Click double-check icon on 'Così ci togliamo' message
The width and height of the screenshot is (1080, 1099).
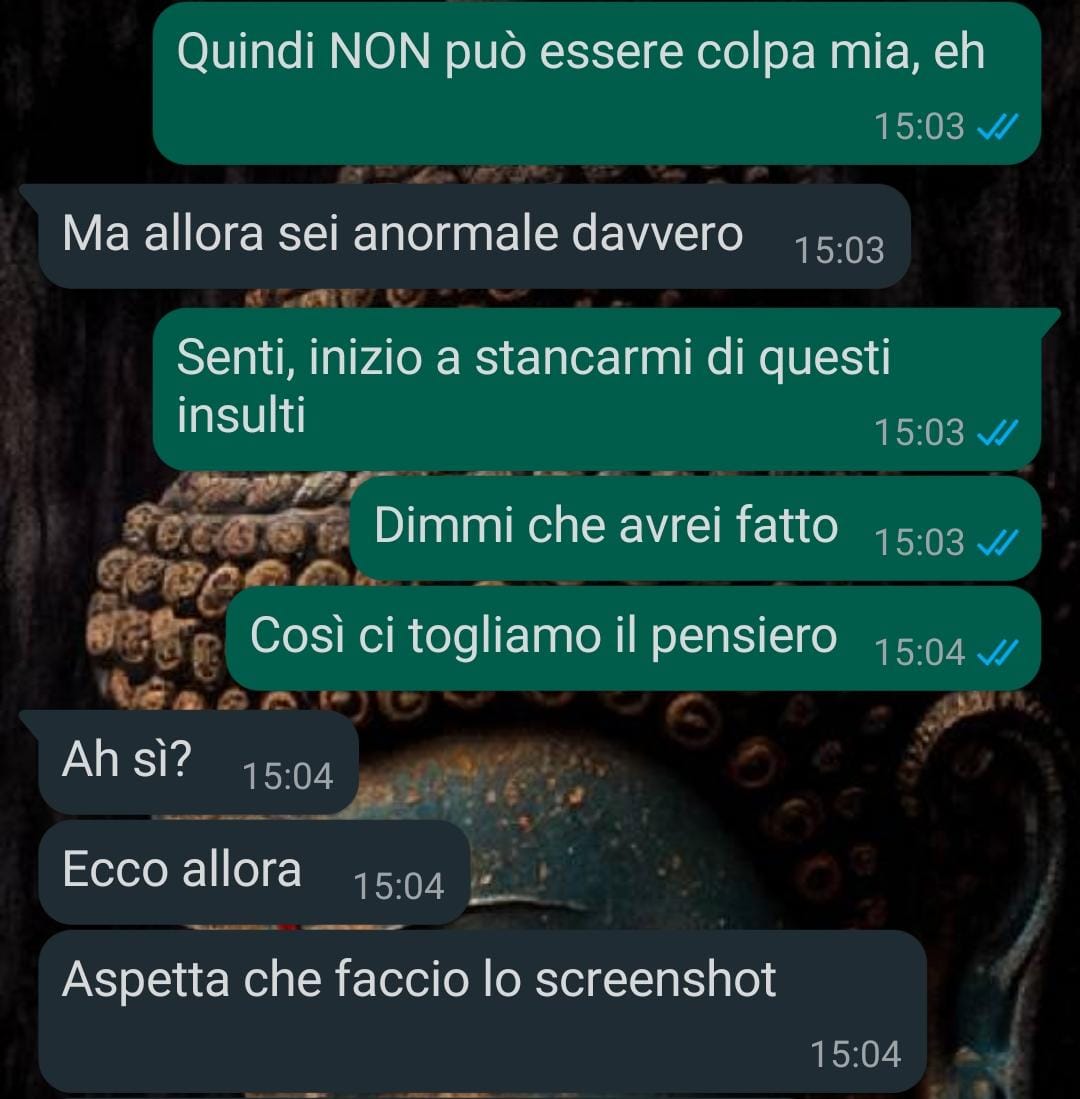(997, 653)
